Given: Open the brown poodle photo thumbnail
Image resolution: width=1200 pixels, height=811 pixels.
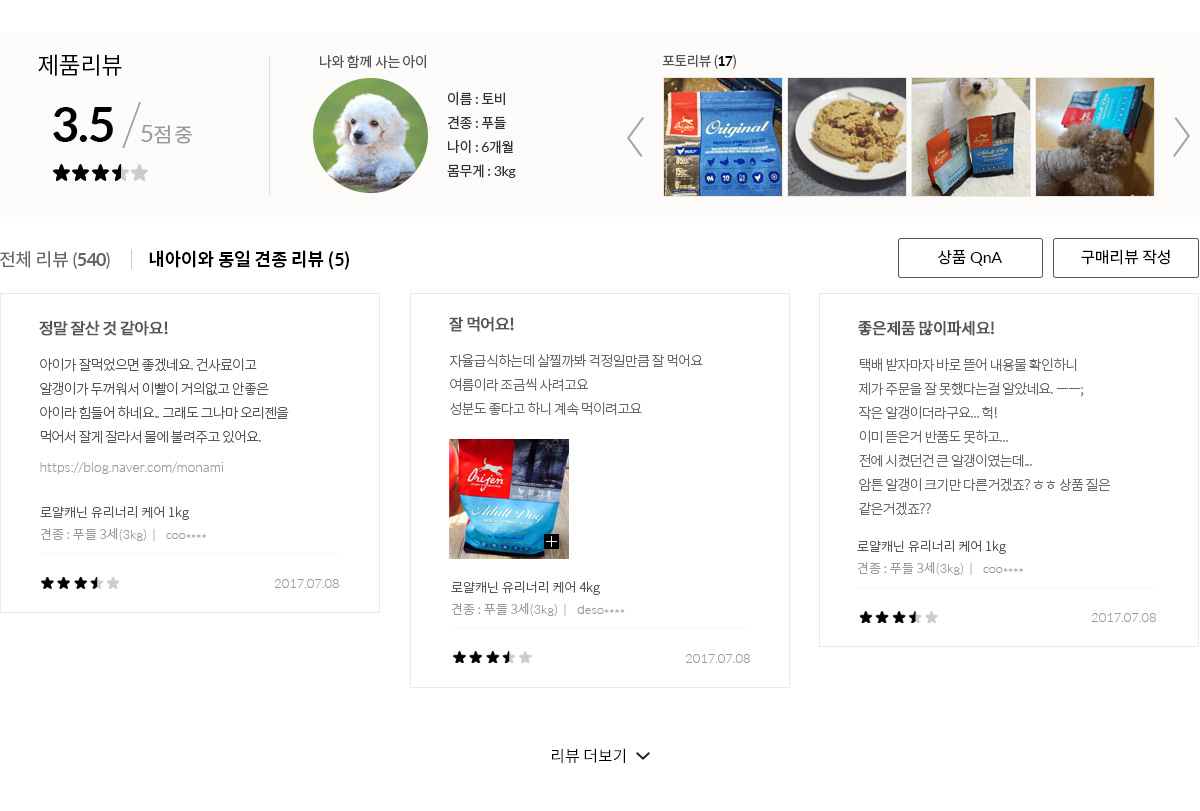Looking at the screenshot, I should (1095, 137).
